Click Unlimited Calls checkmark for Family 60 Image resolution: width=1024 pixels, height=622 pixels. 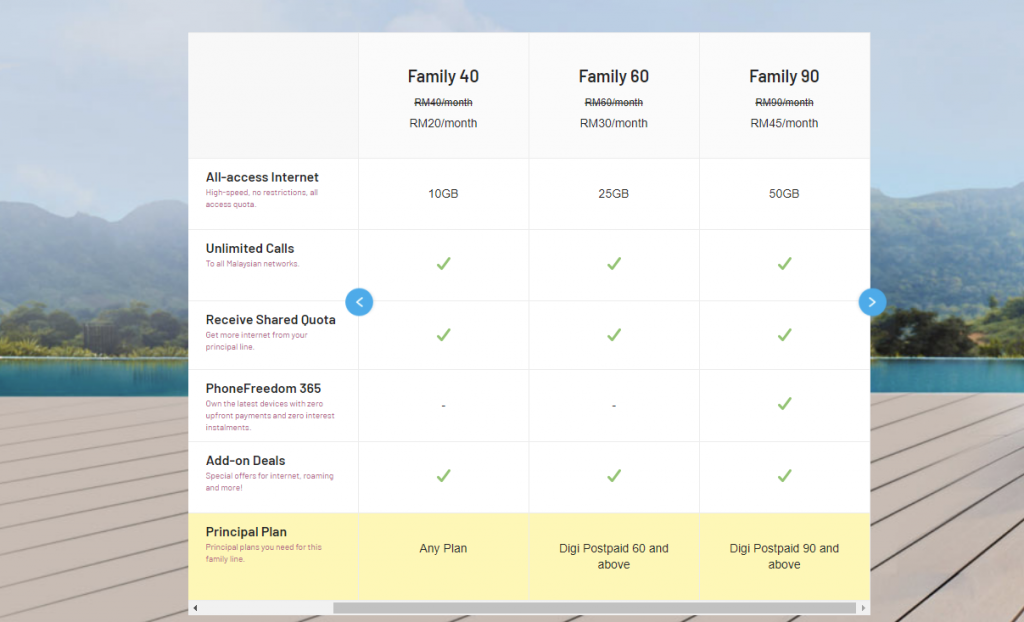[x=614, y=264]
